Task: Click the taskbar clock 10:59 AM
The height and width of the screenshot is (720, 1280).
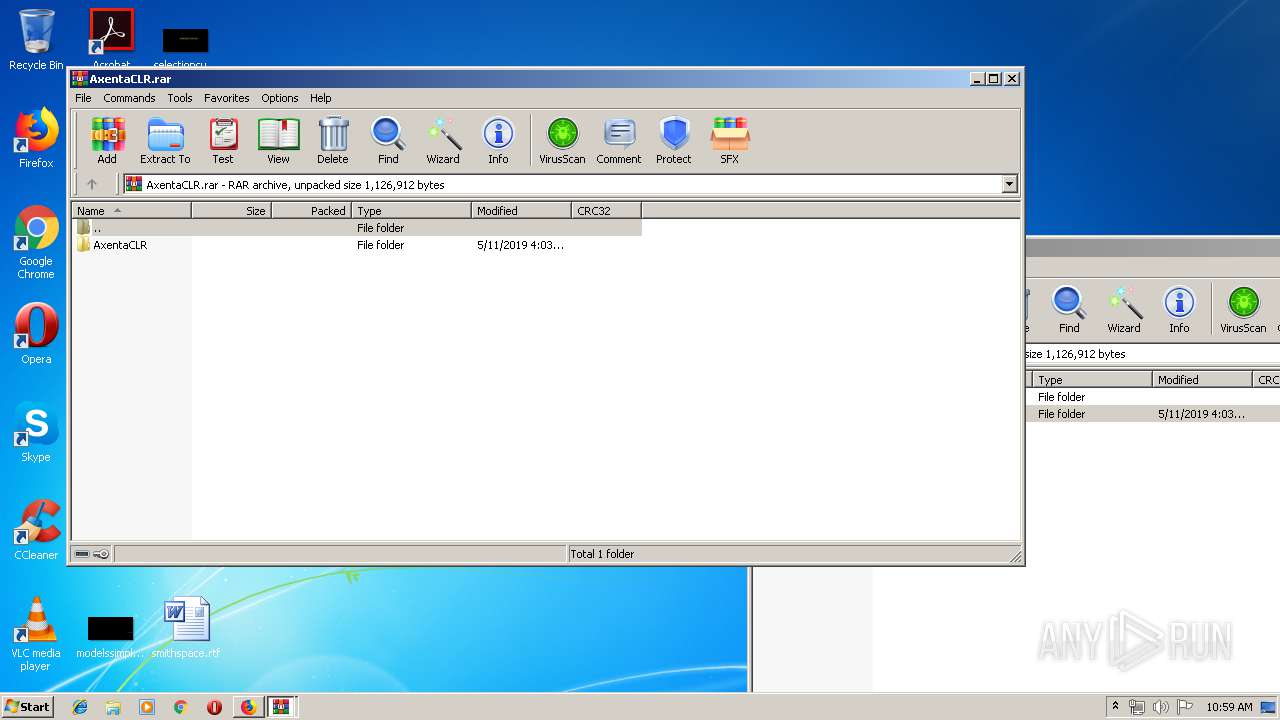Action: tap(1229, 707)
